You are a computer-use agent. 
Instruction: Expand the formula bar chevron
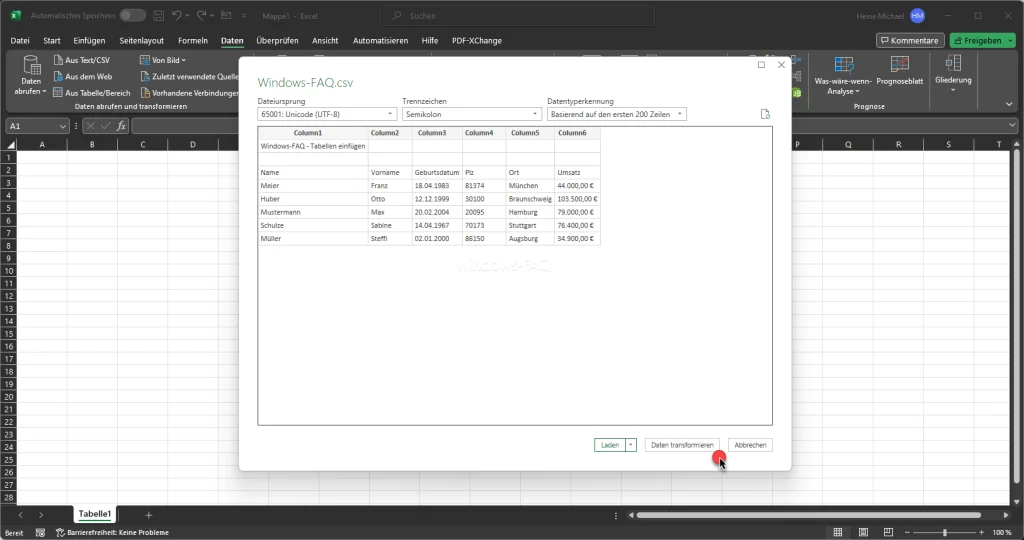(x=1012, y=125)
